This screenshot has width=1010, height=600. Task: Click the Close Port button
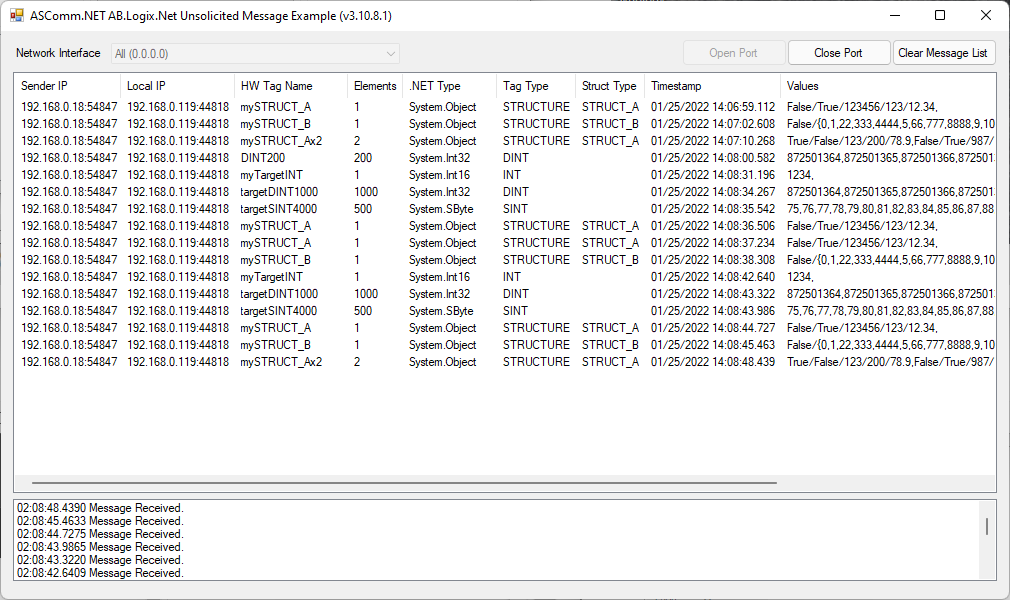(x=838, y=53)
